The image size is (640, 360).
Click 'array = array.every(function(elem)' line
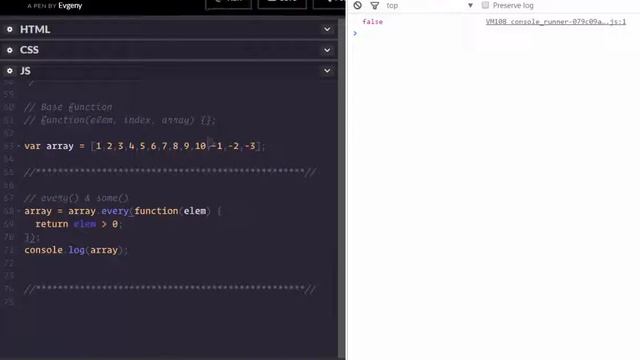pyautogui.click(x=123, y=211)
